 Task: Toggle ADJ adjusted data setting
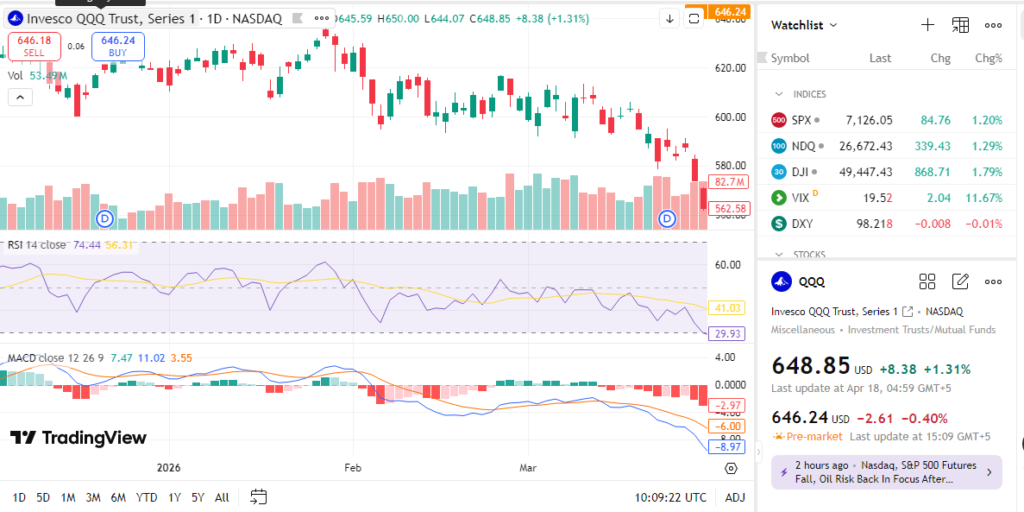[x=735, y=497]
